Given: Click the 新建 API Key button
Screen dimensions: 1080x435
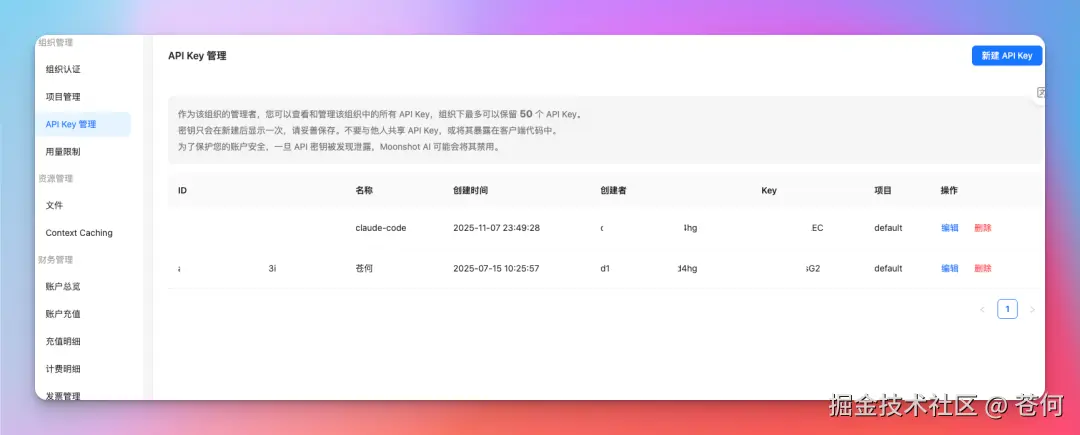Looking at the screenshot, I should [x=1006, y=56].
